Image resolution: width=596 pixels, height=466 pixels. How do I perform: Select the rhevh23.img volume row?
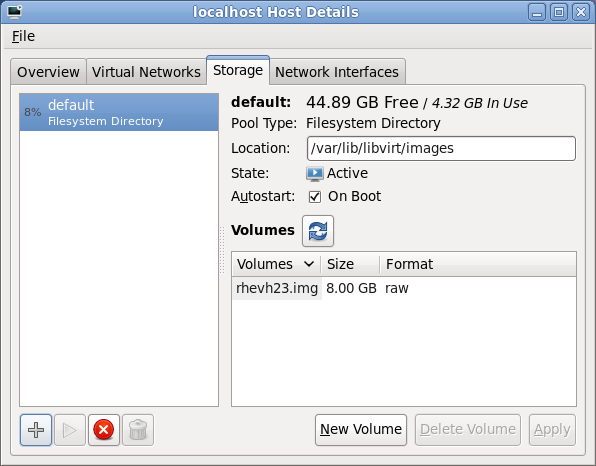(404, 288)
